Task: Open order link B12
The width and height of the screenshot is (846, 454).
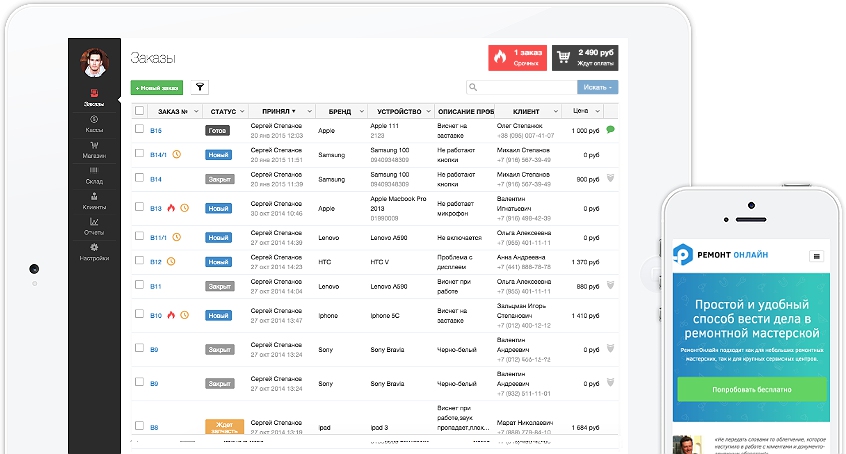Action: point(156,262)
